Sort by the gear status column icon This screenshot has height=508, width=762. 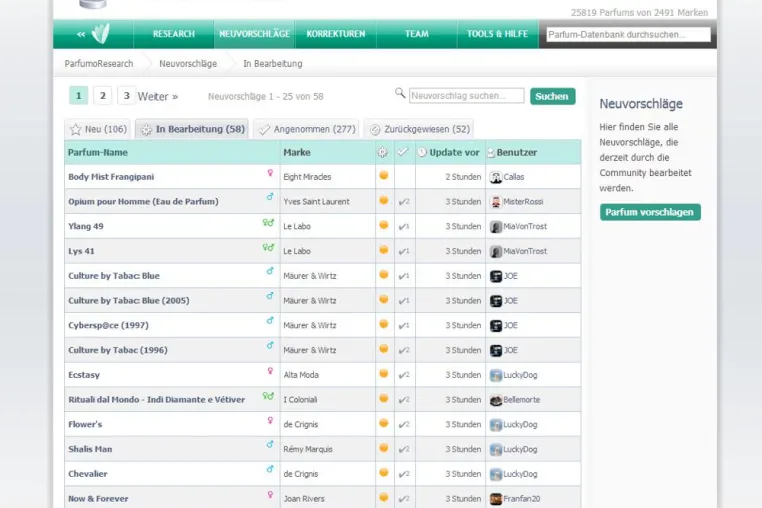click(x=383, y=153)
